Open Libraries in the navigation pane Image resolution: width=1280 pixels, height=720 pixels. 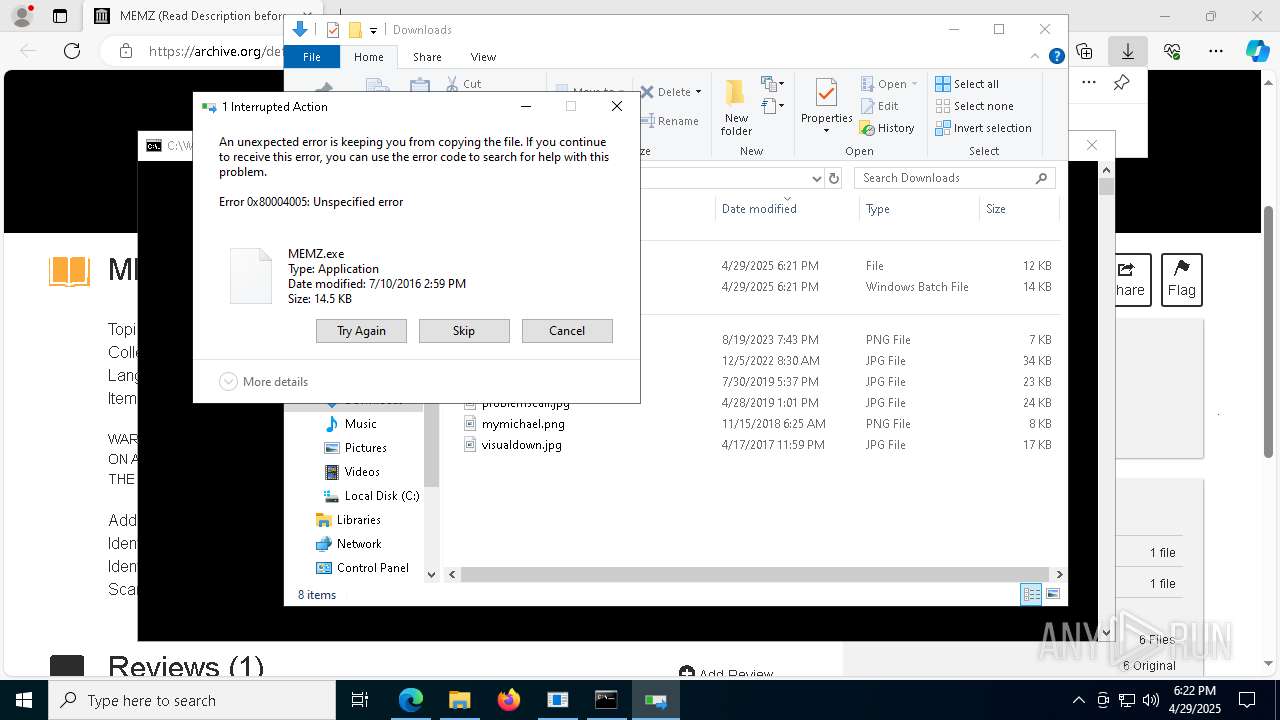coord(358,520)
